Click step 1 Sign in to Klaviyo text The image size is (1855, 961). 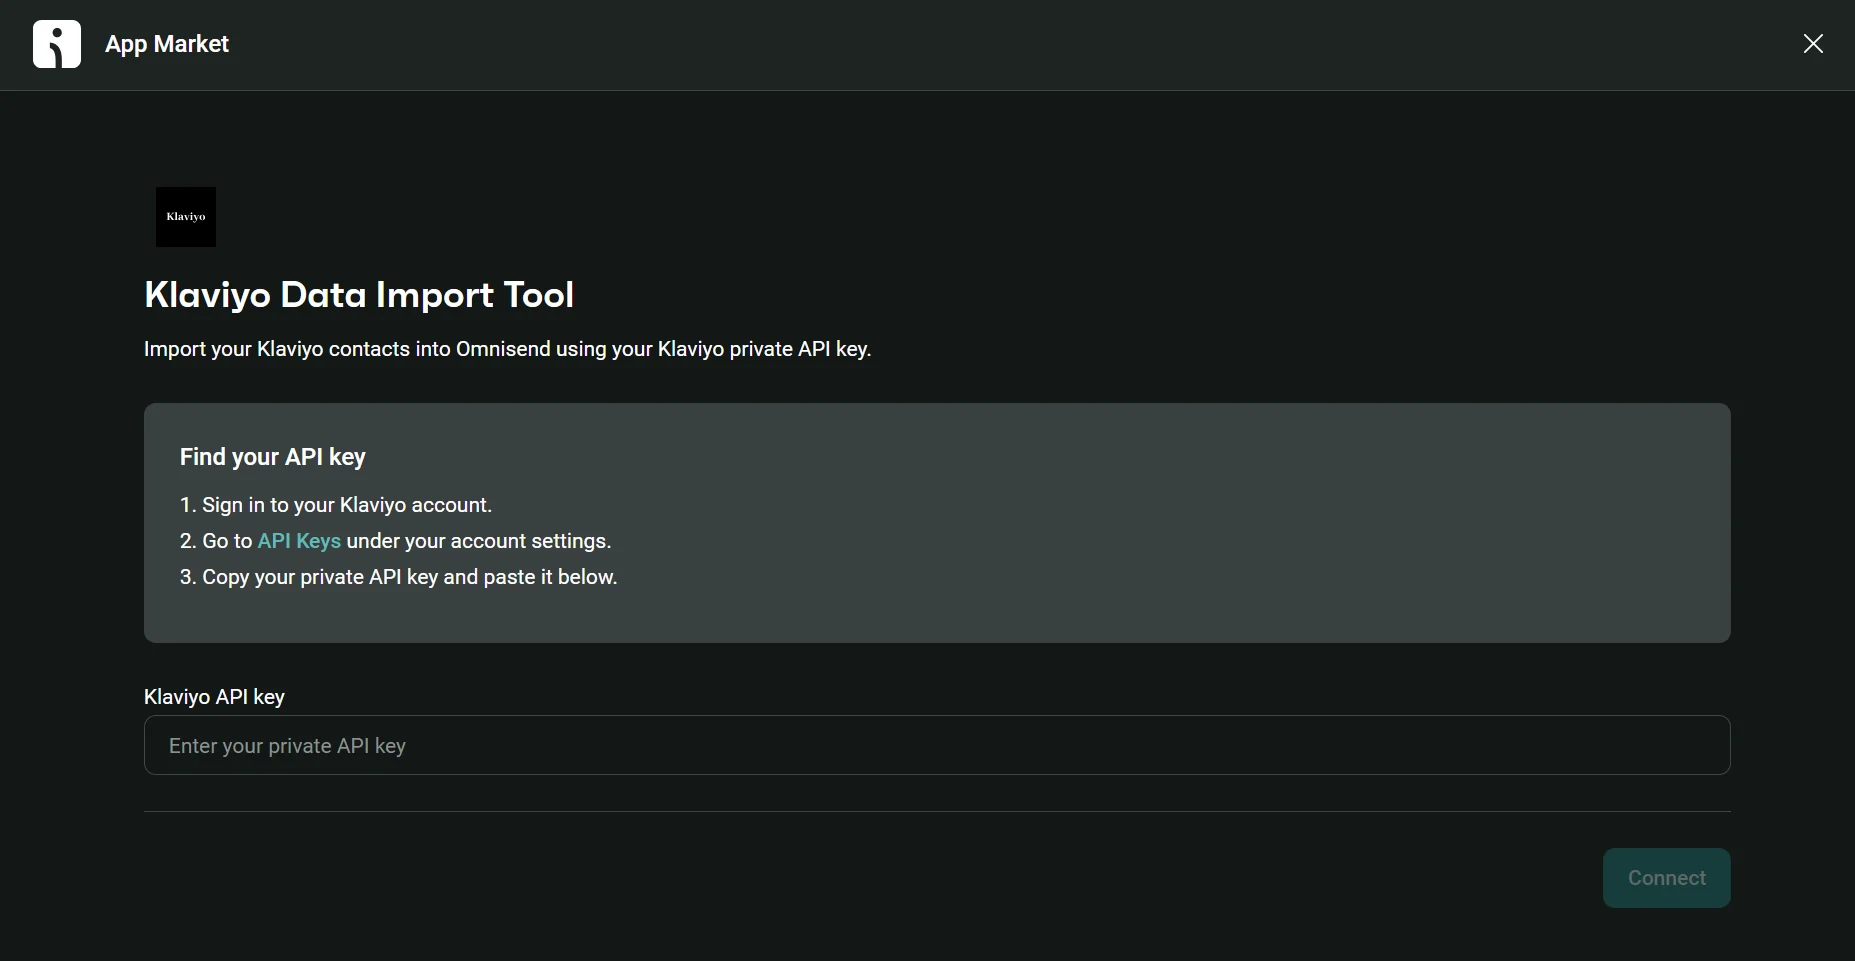click(x=336, y=505)
